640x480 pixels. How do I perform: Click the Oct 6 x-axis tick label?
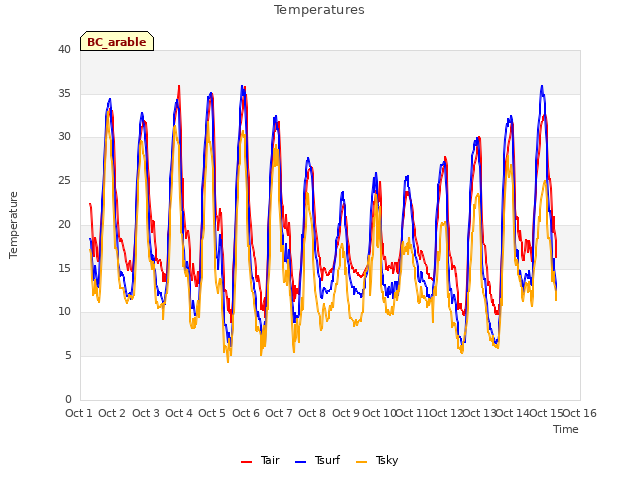click(x=246, y=413)
